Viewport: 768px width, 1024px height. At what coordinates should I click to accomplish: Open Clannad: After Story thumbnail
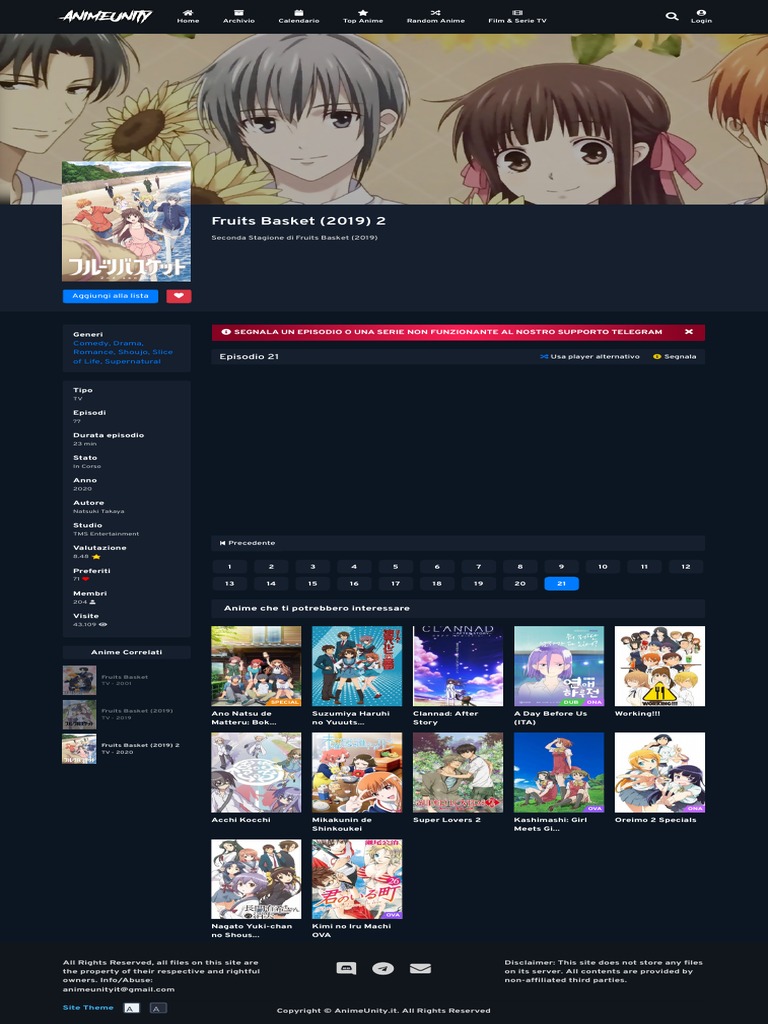tap(458, 666)
